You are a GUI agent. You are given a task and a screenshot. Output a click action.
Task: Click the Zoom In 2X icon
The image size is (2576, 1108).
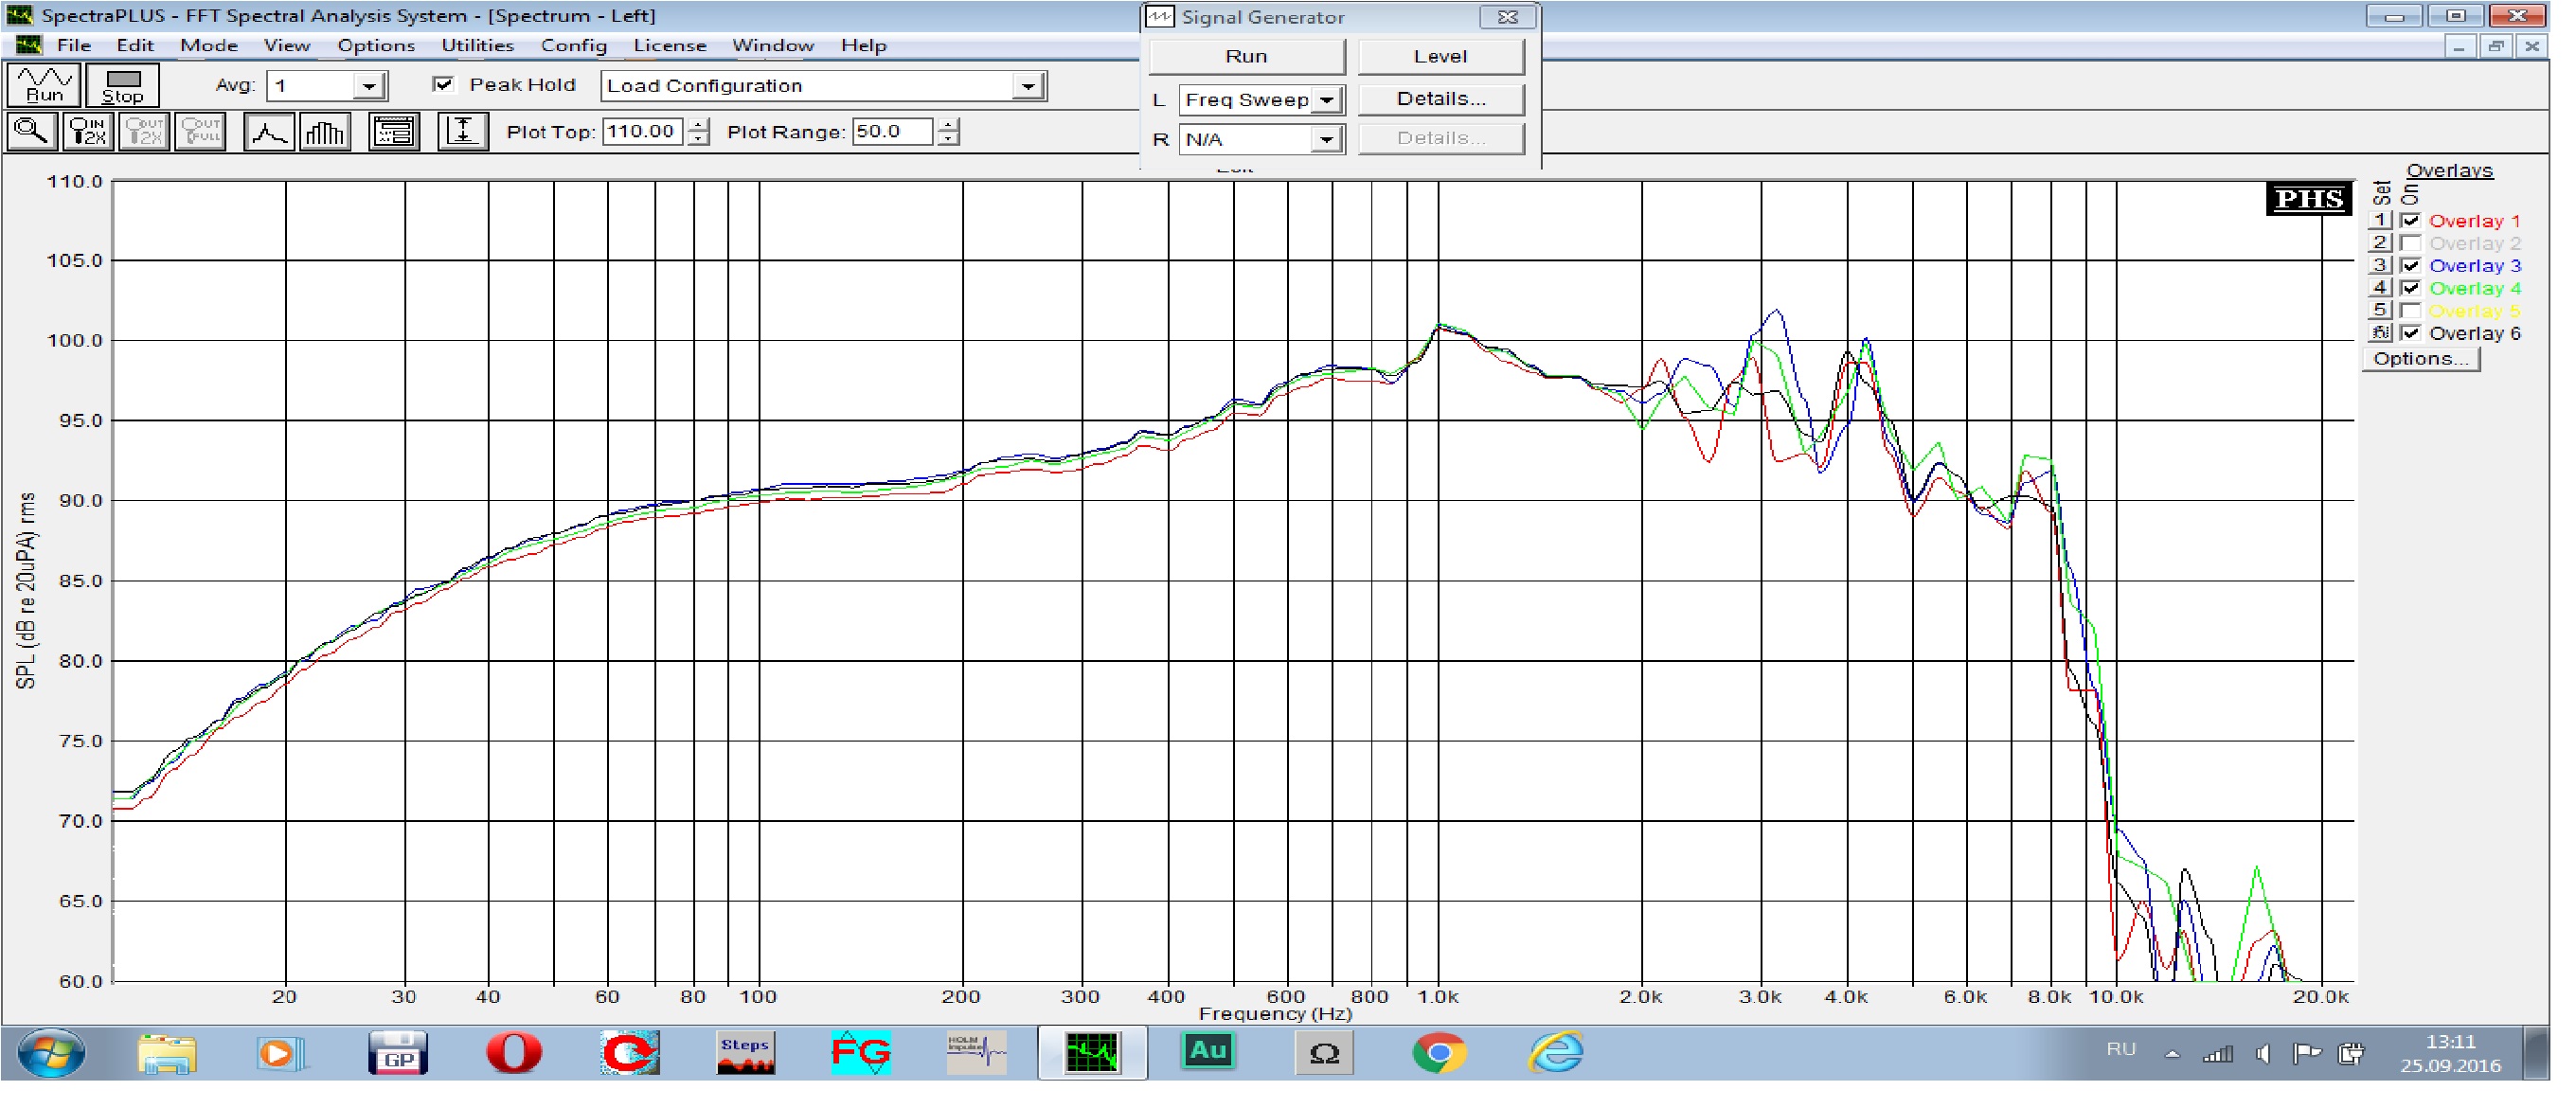coord(87,132)
